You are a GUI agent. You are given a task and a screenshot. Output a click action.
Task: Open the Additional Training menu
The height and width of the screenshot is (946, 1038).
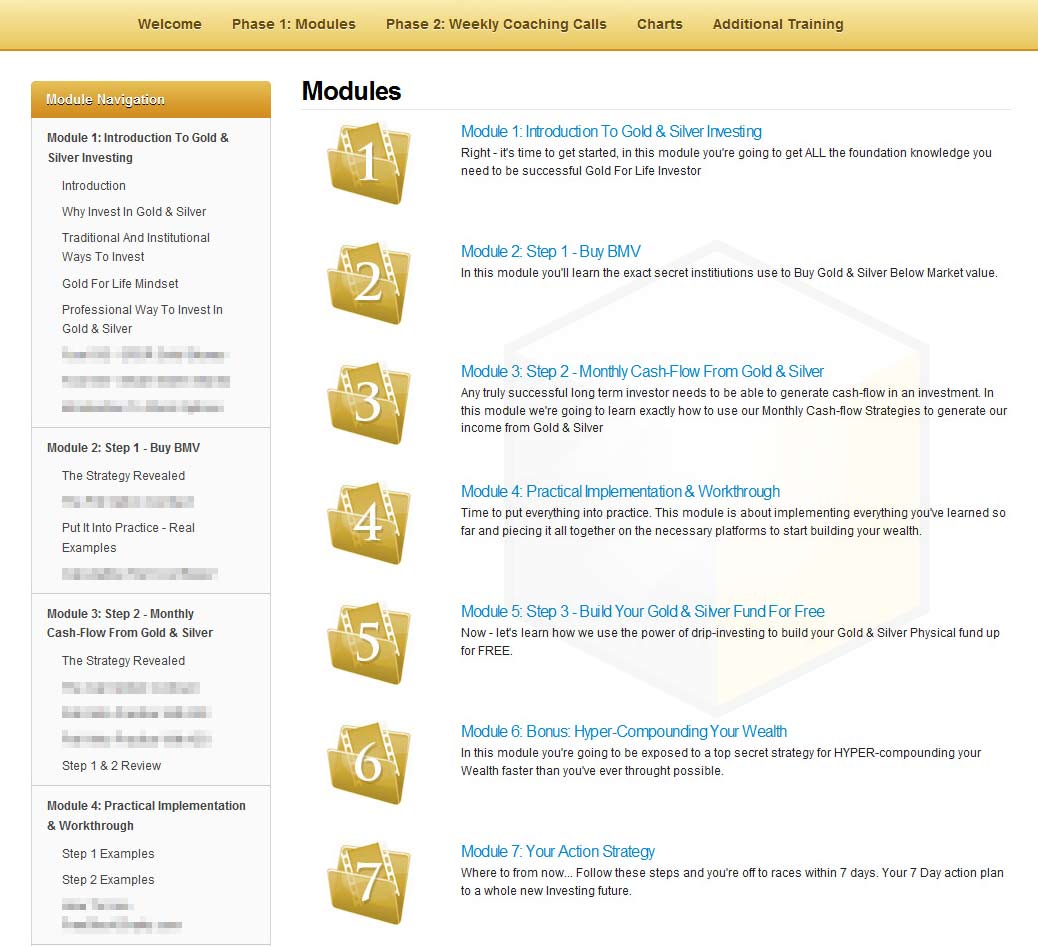point(778,24)
